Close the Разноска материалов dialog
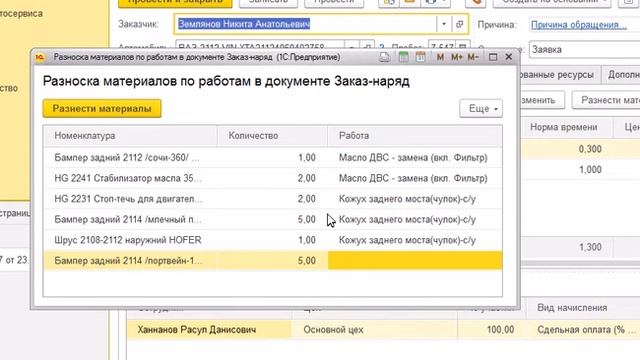This screenshot has height=360, width=640. [x=509, y=57]
